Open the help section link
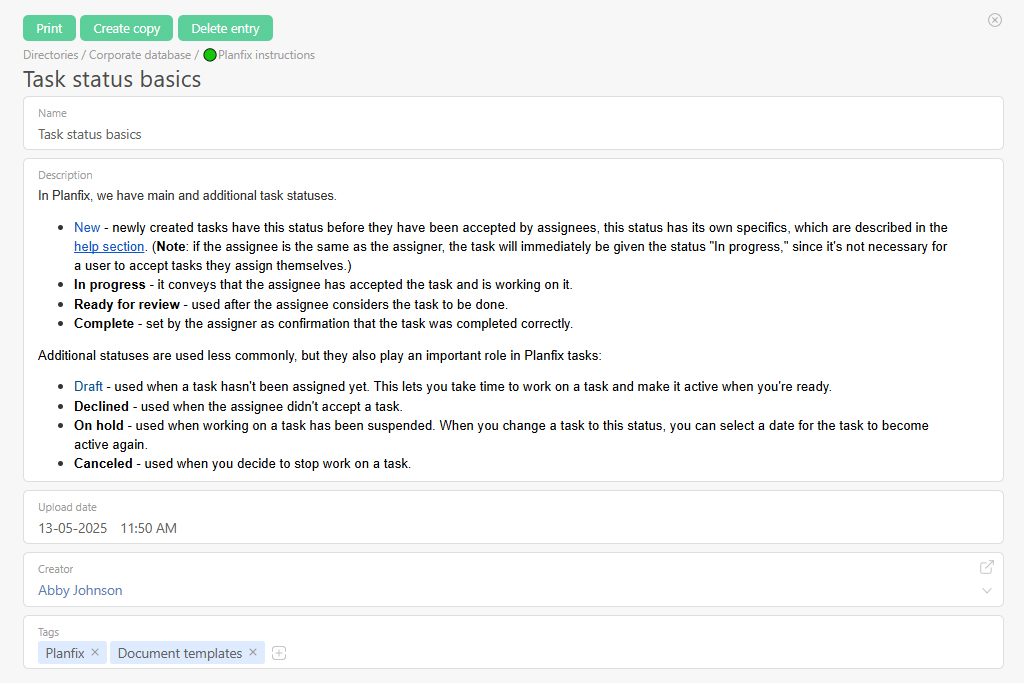The width and height of the screenshot is (1024, 683). [x=109, y=246]
